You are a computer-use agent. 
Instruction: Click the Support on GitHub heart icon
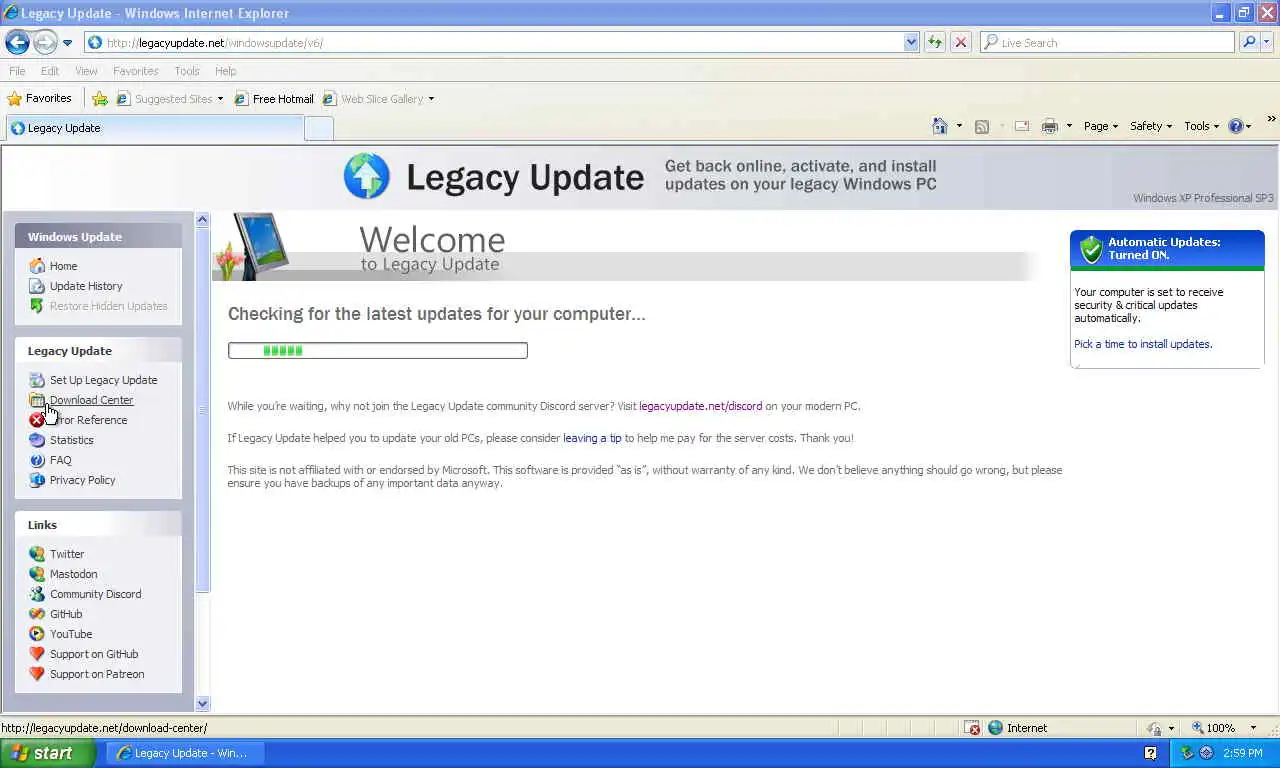[x=37, y=654]
